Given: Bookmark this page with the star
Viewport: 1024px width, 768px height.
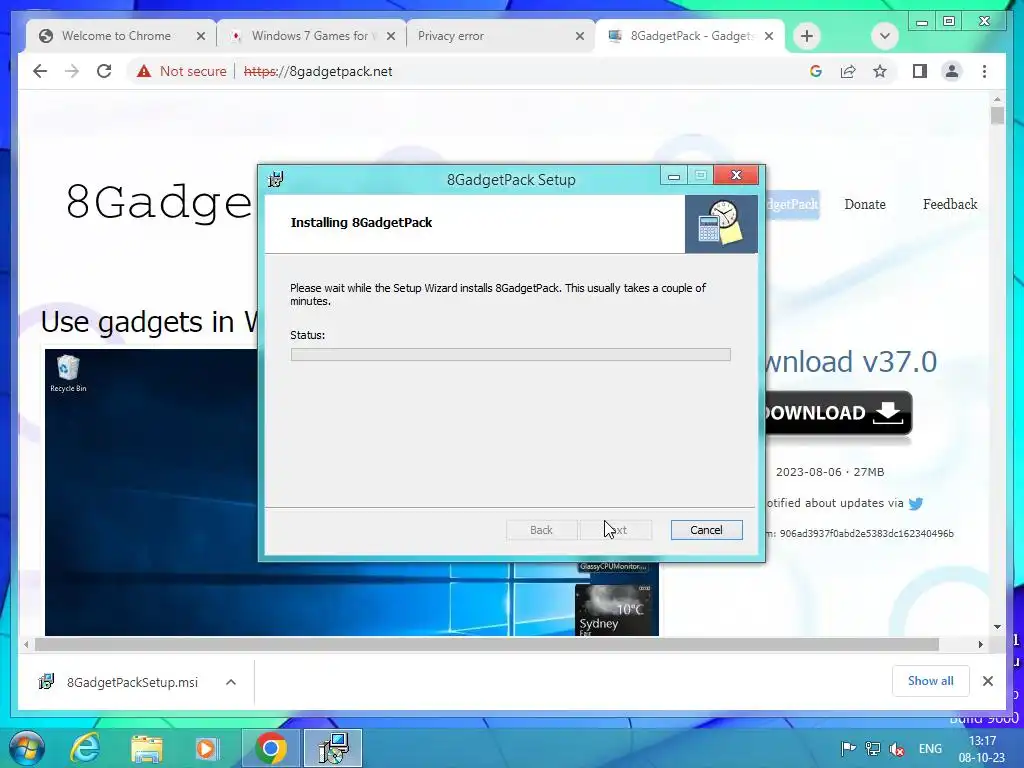Looking at the screenshot, I should pyautogui.click(x=880, y=71).
